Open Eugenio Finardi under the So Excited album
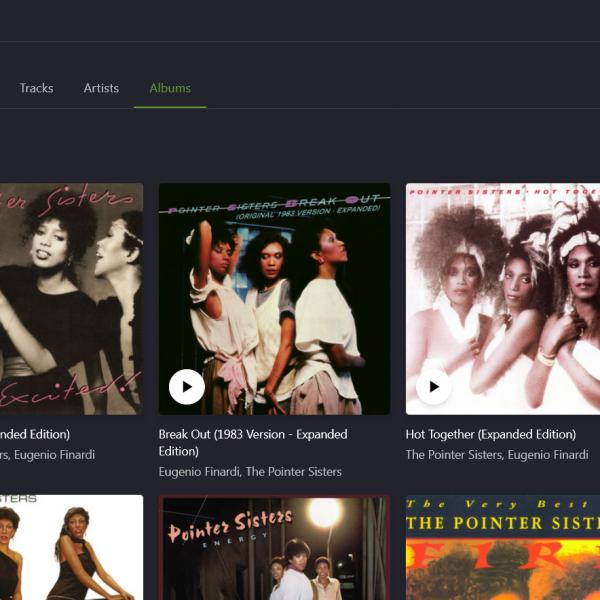The height and width of the screenshot is (600, 600). 54,455
